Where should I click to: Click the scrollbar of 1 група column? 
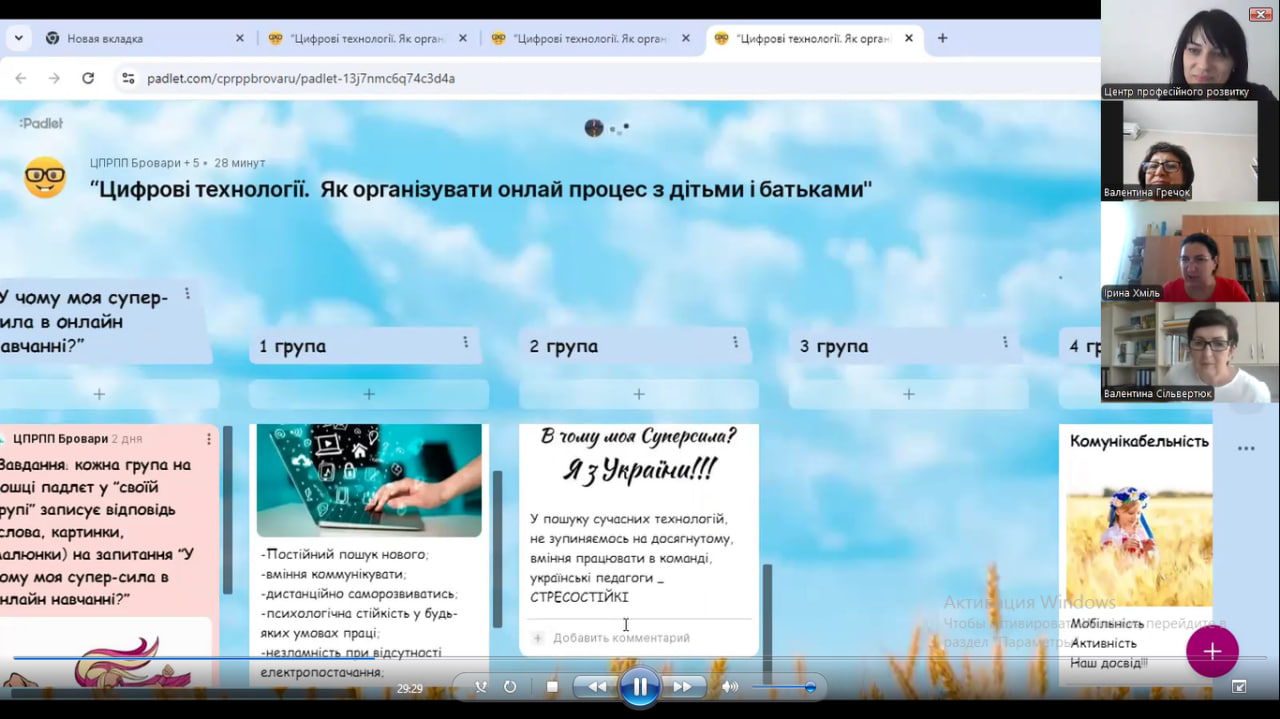(x=498, y=548)
